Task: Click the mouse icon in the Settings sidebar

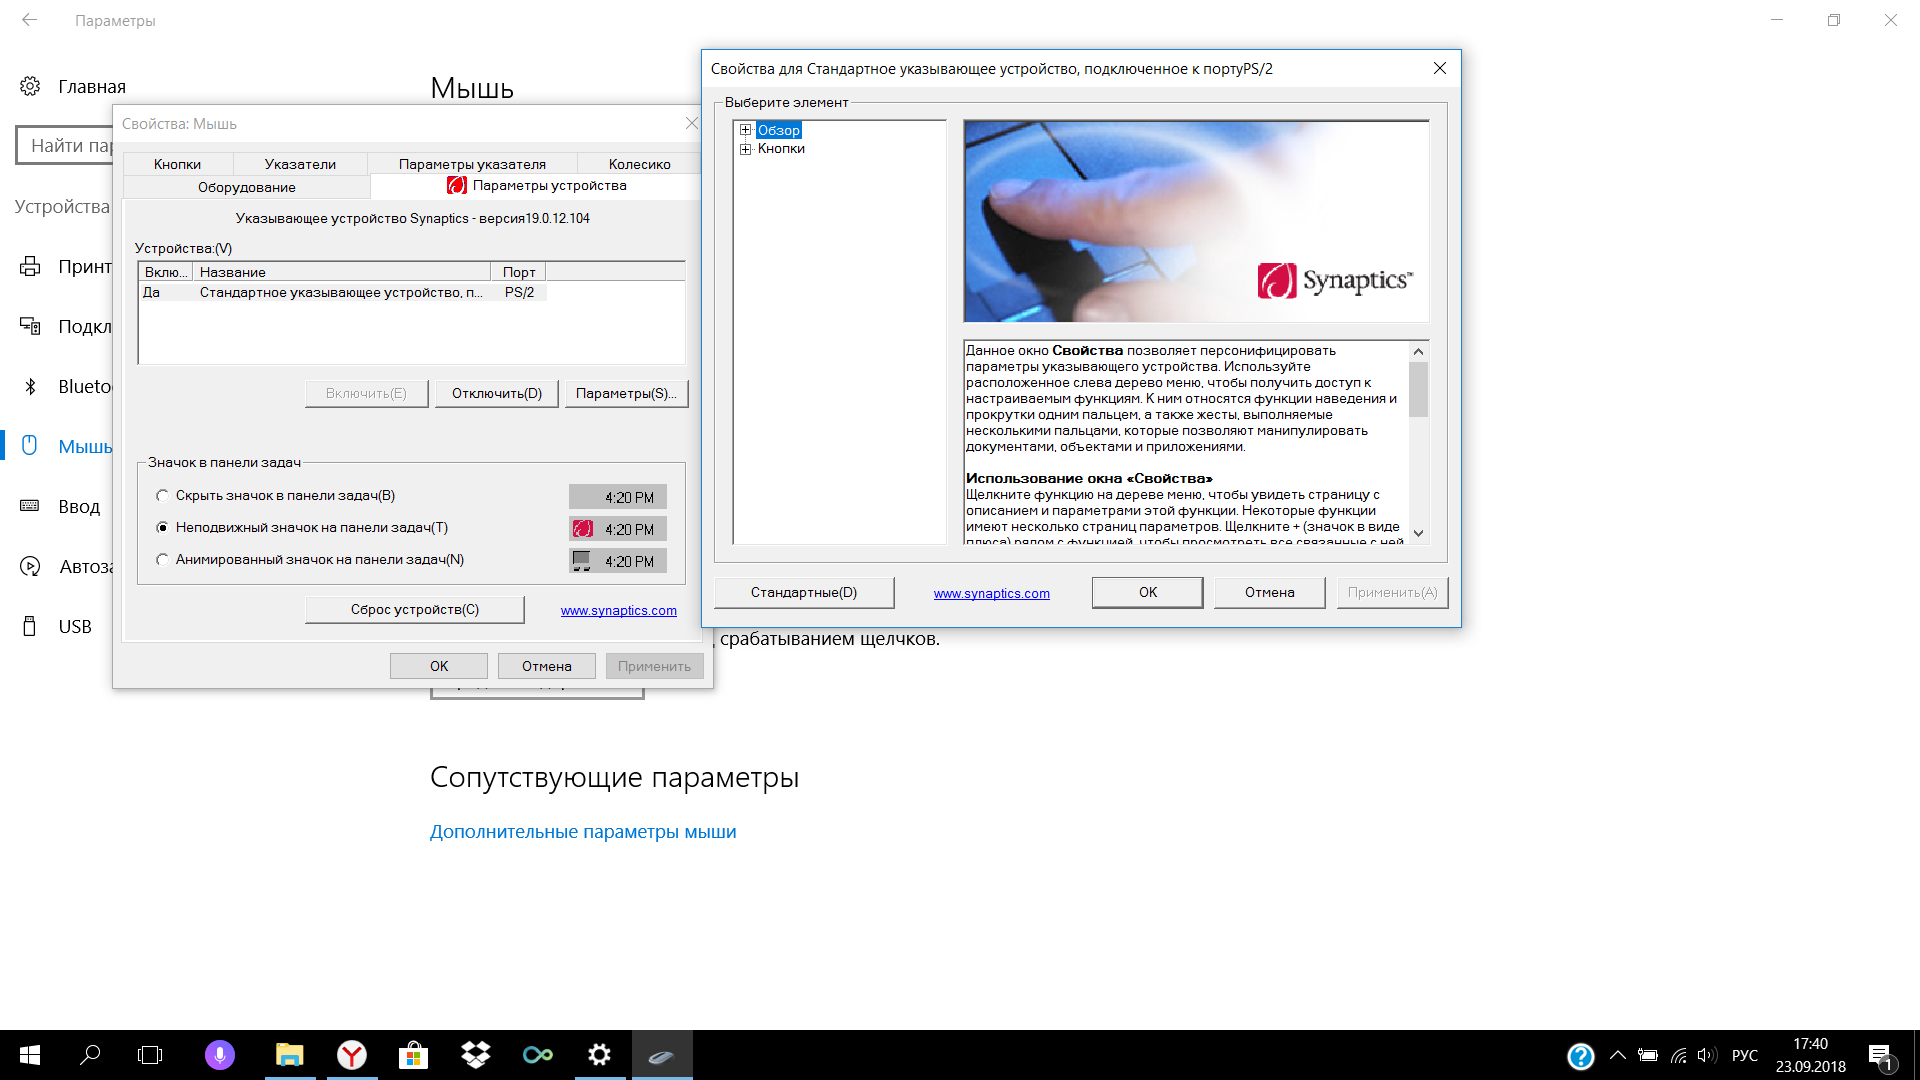Action: pos(30,446)
